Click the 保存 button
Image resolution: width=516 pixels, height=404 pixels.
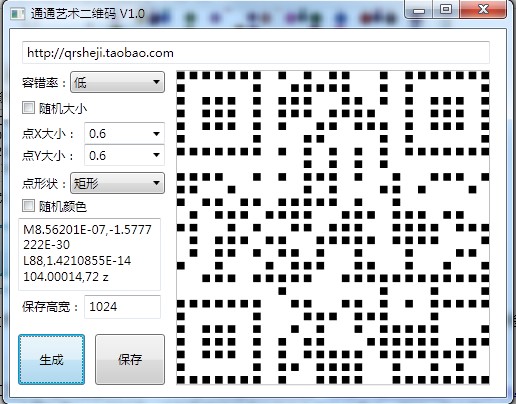[130, 360]
